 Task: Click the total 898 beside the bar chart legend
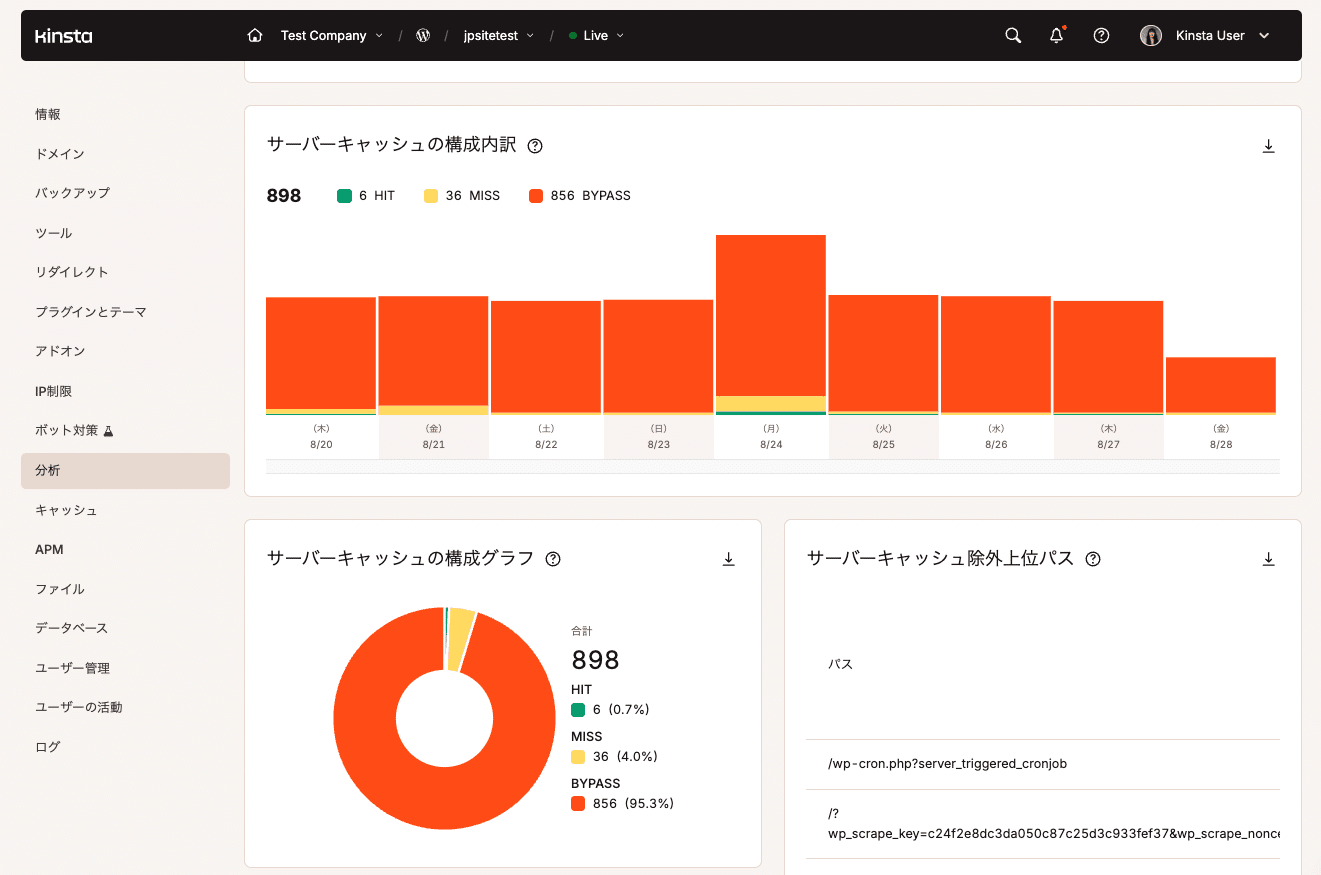[284, 196]
